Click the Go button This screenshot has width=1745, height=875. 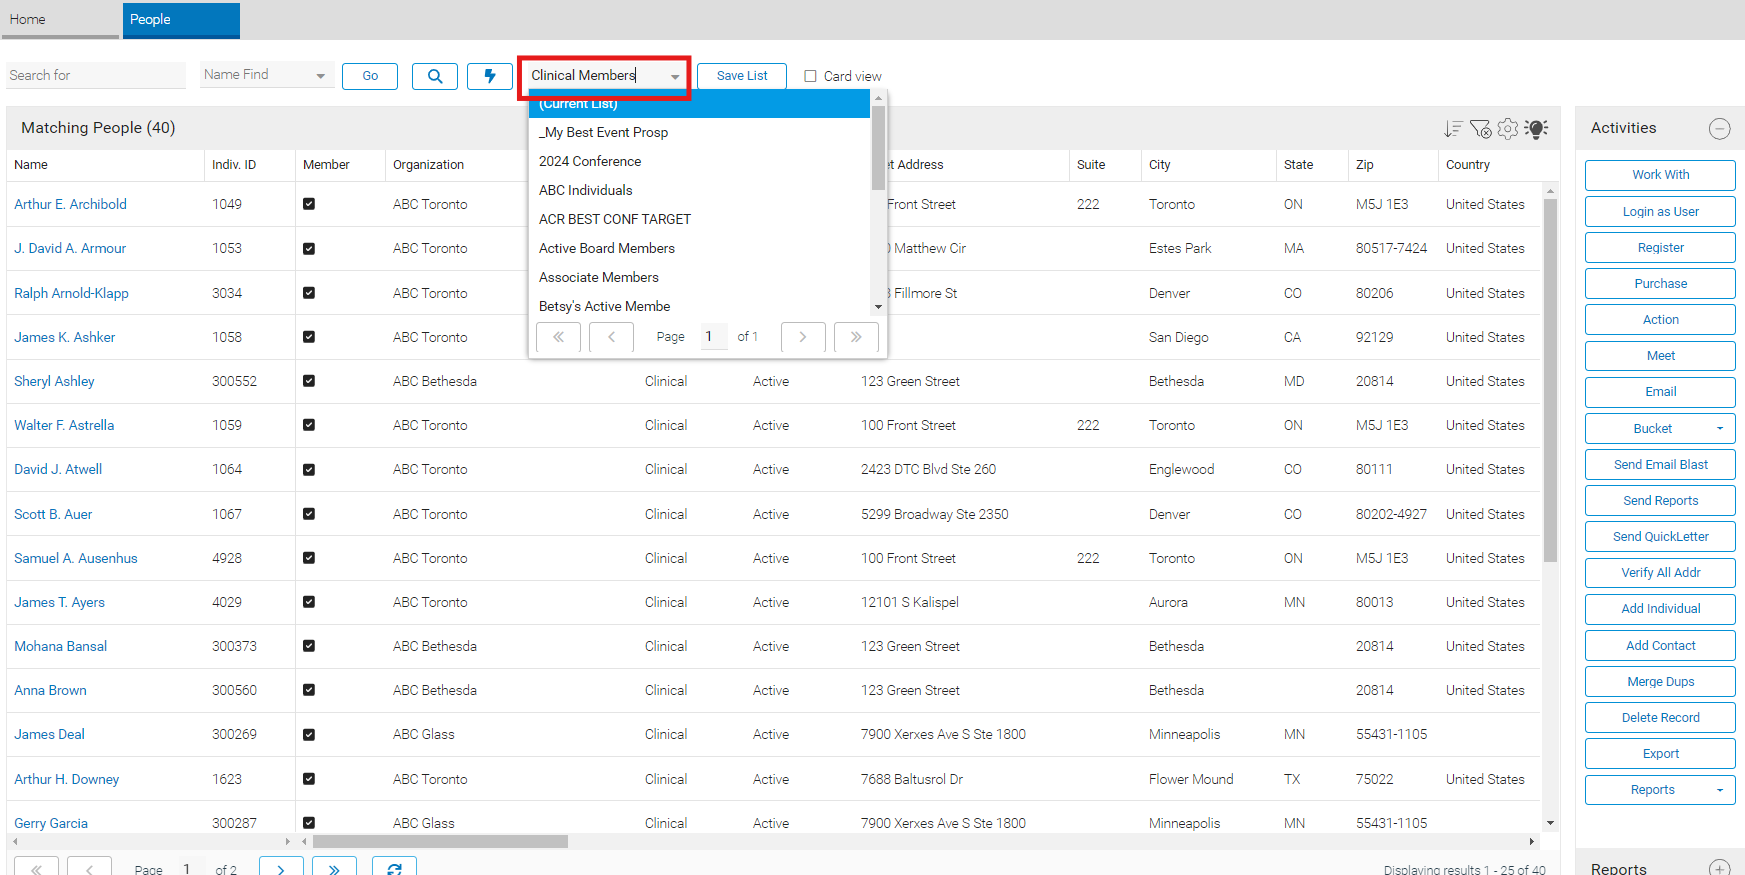tap(370, 76)
